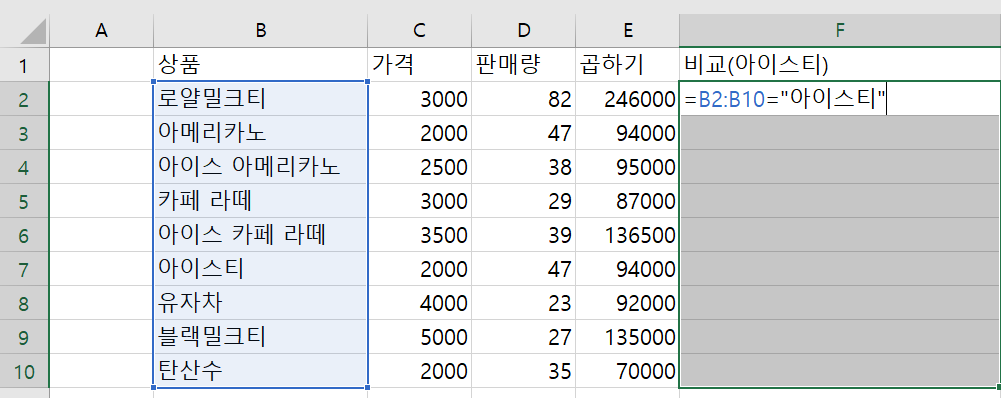1001x398 pixels.
Task: Select column D header
Action: [x=523, y=30]
